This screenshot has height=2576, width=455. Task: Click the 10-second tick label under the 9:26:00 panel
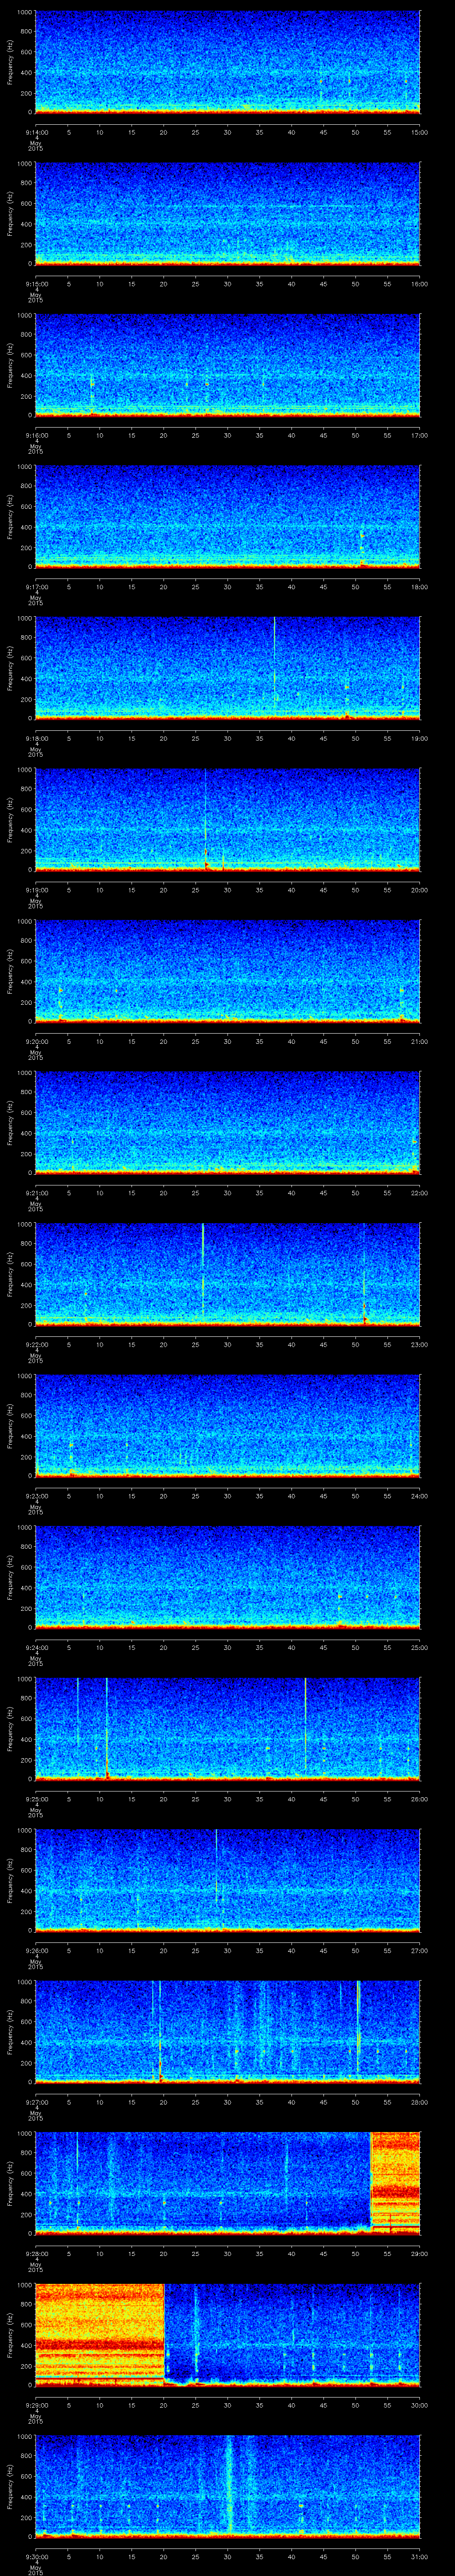[99, 1950]
